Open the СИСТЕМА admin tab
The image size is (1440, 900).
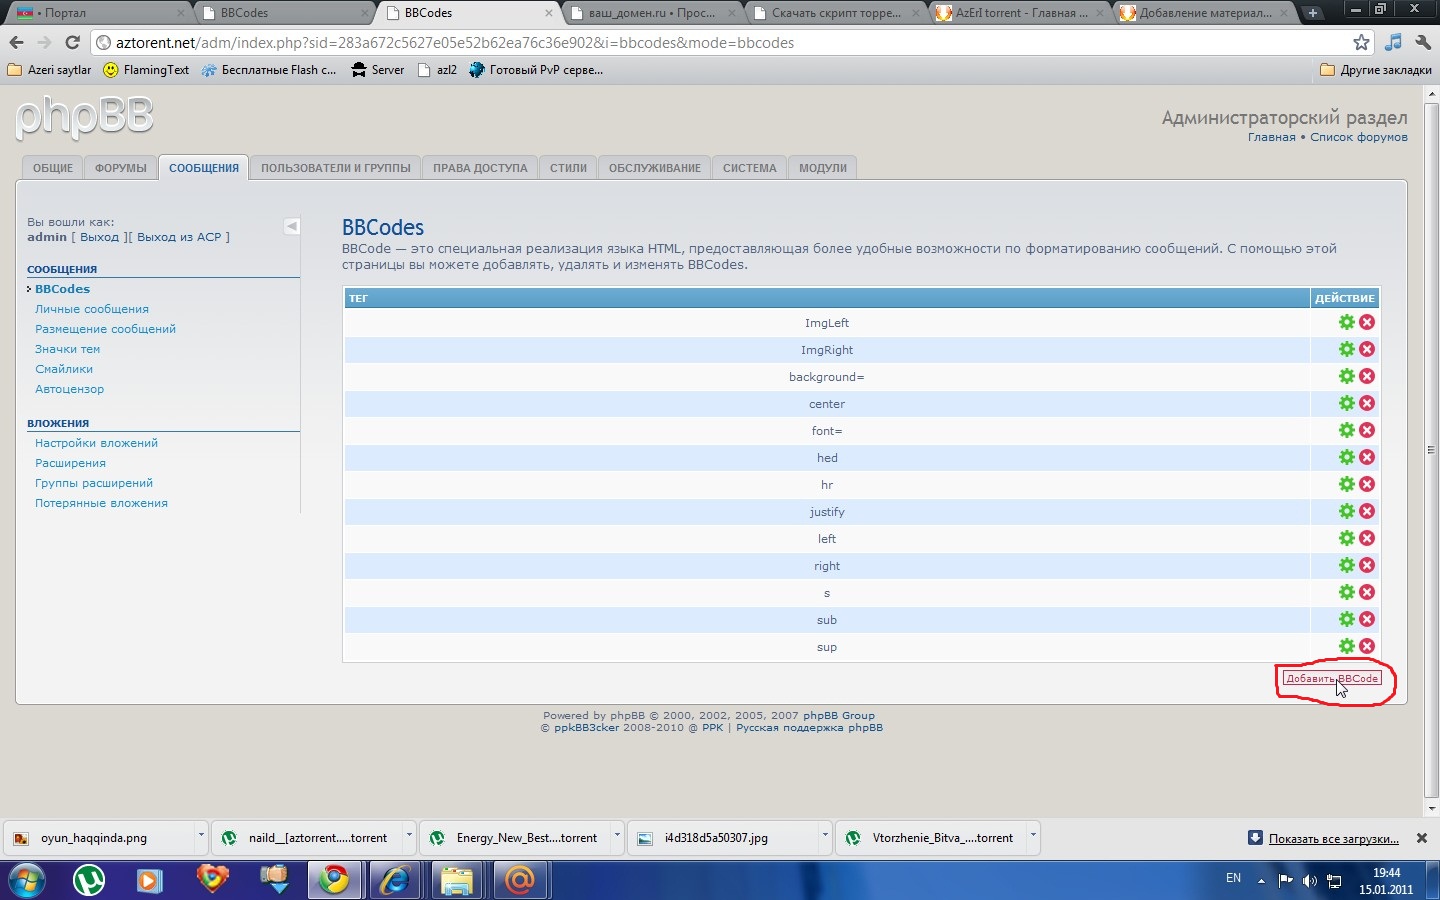pyautogui.click(x=750, y=168)
